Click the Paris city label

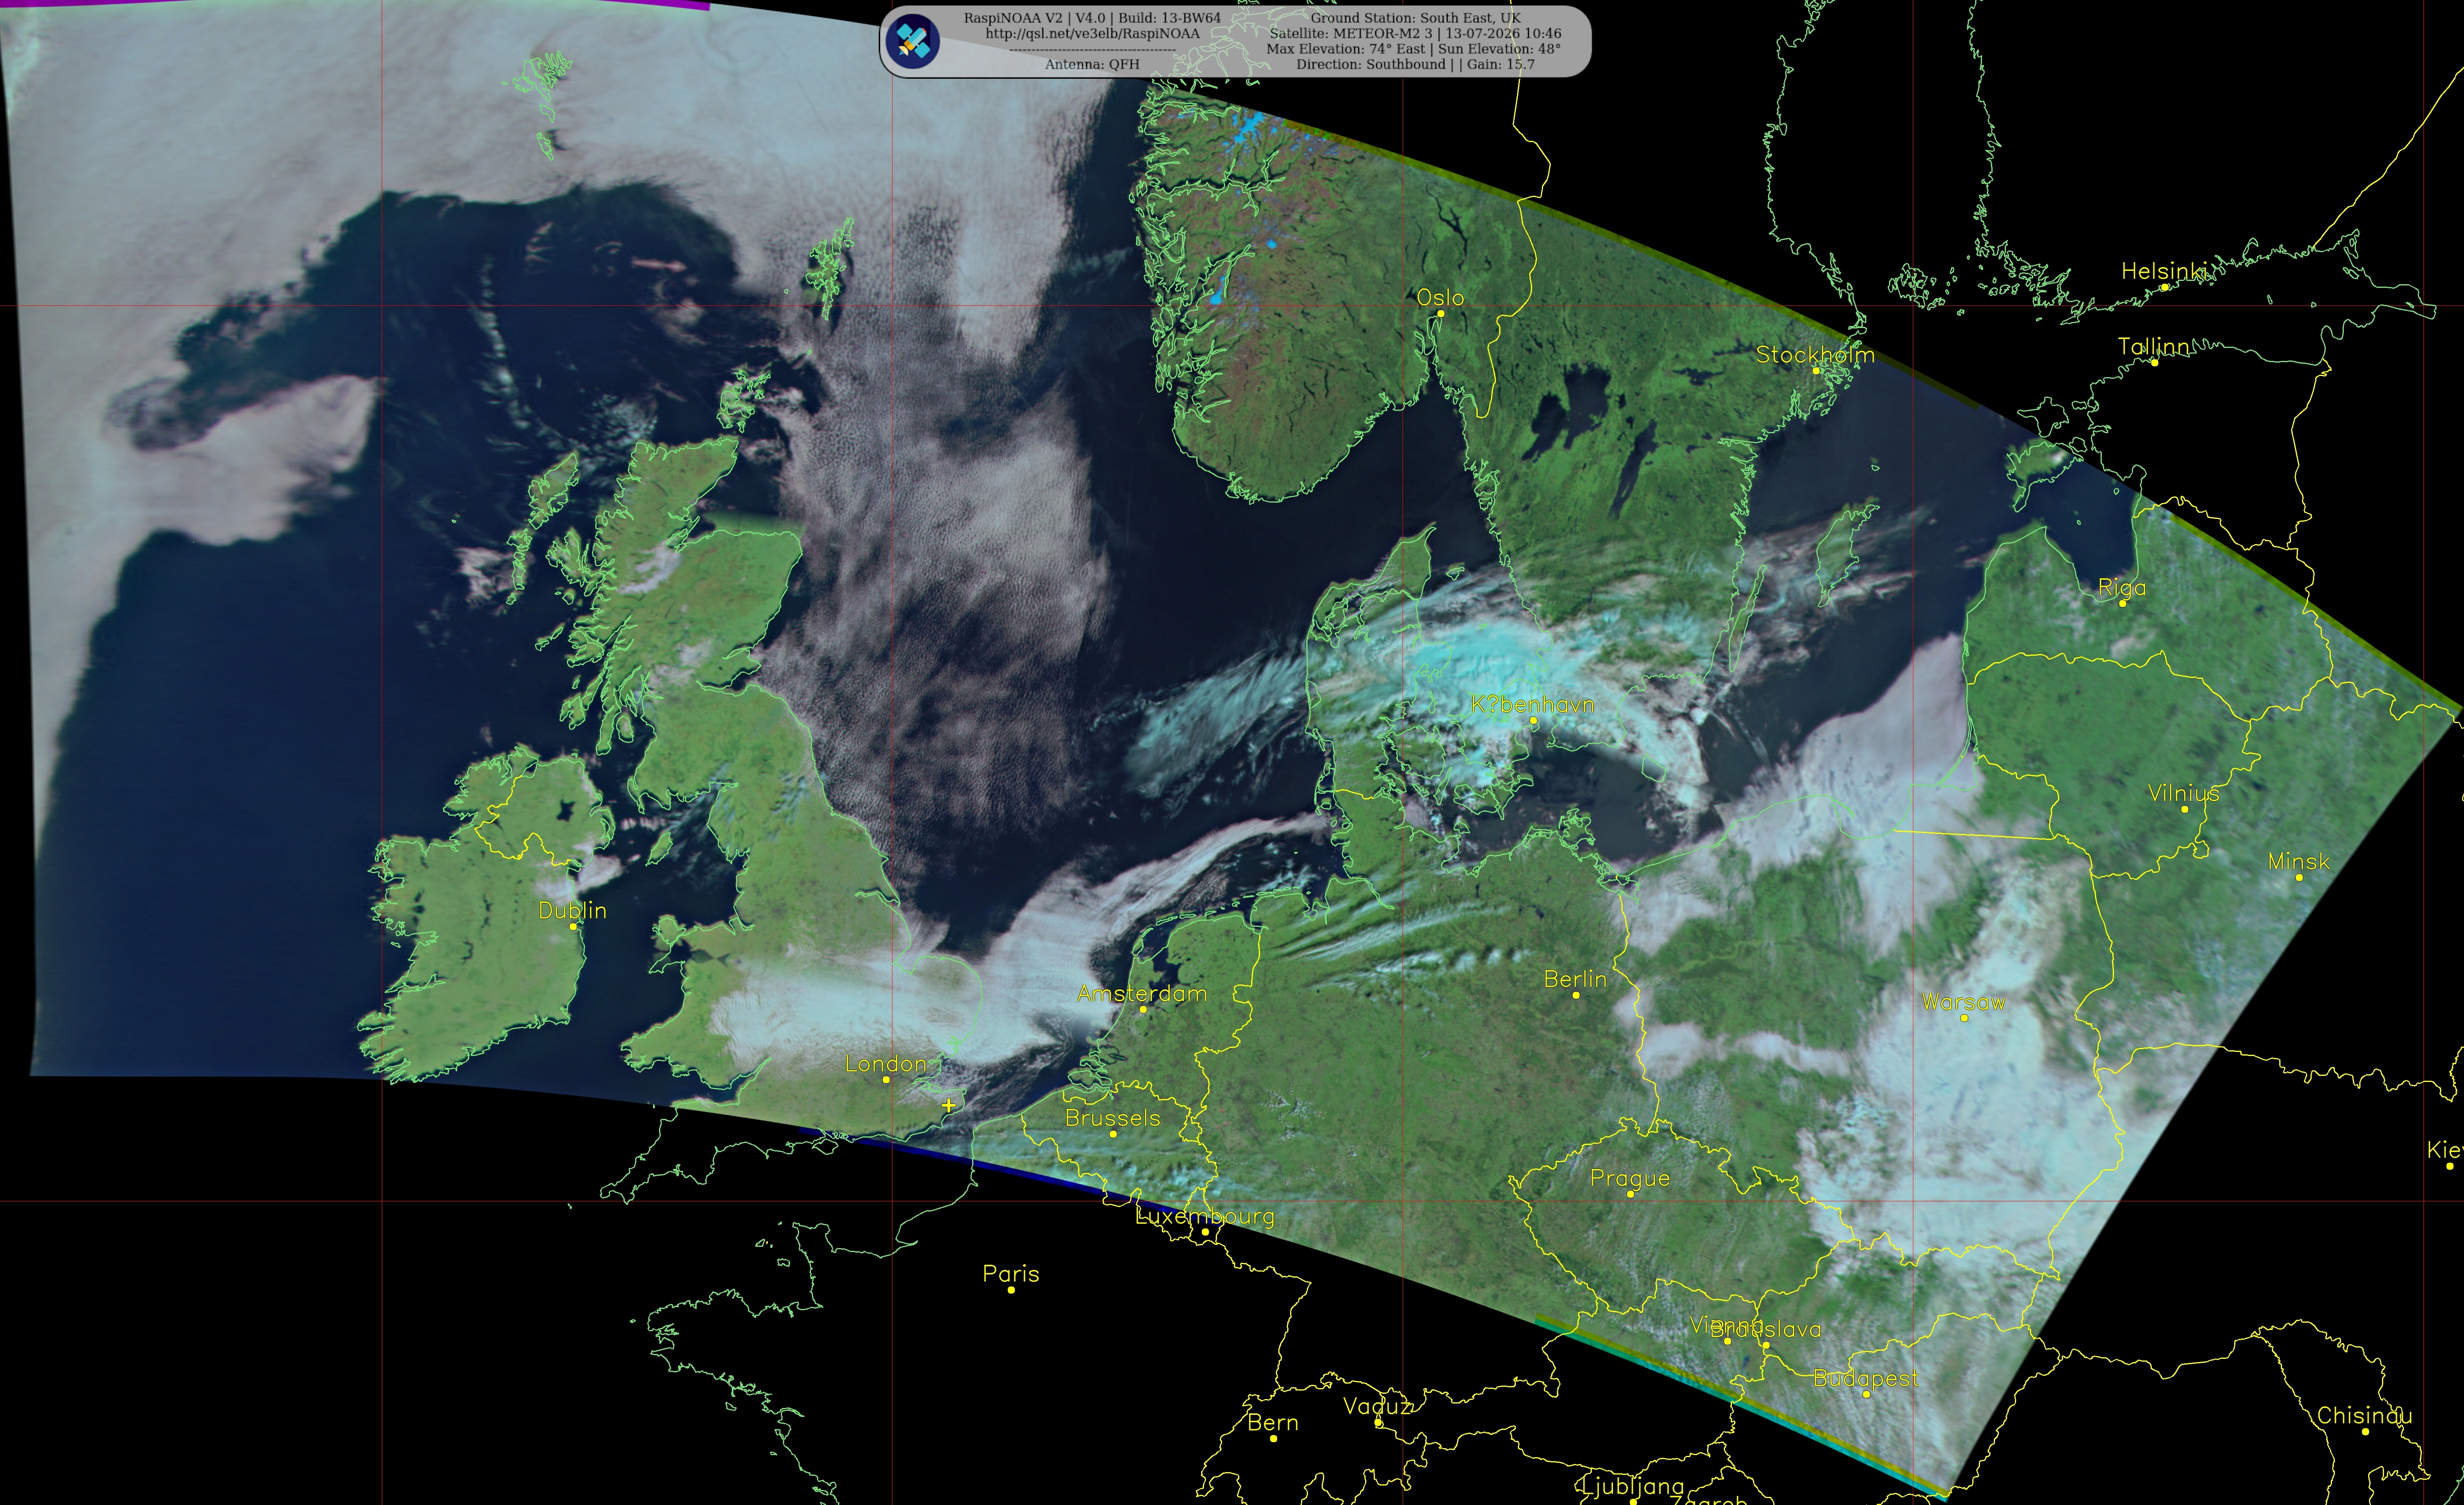pos(1011,1274)
